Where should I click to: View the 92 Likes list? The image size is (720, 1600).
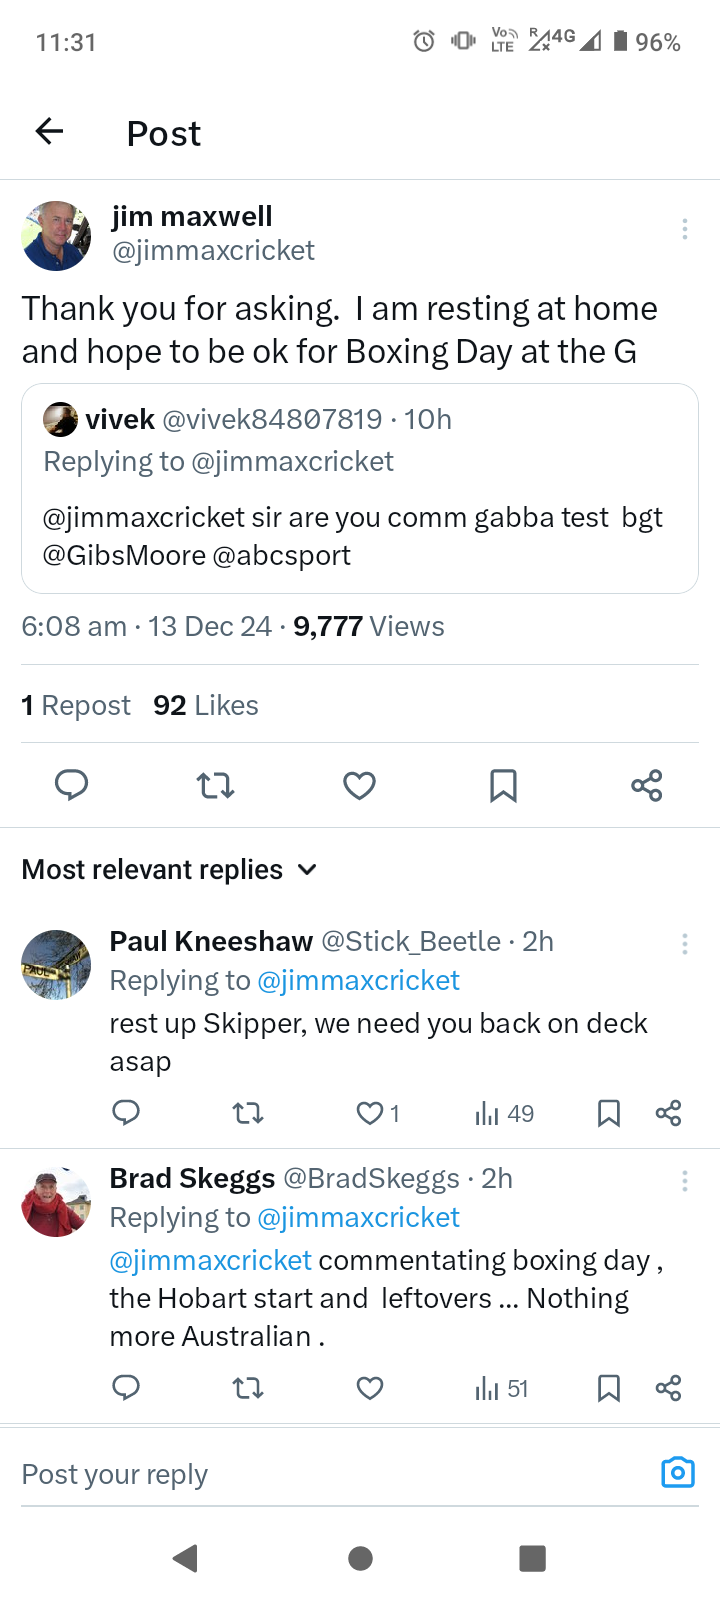(206, 706)
